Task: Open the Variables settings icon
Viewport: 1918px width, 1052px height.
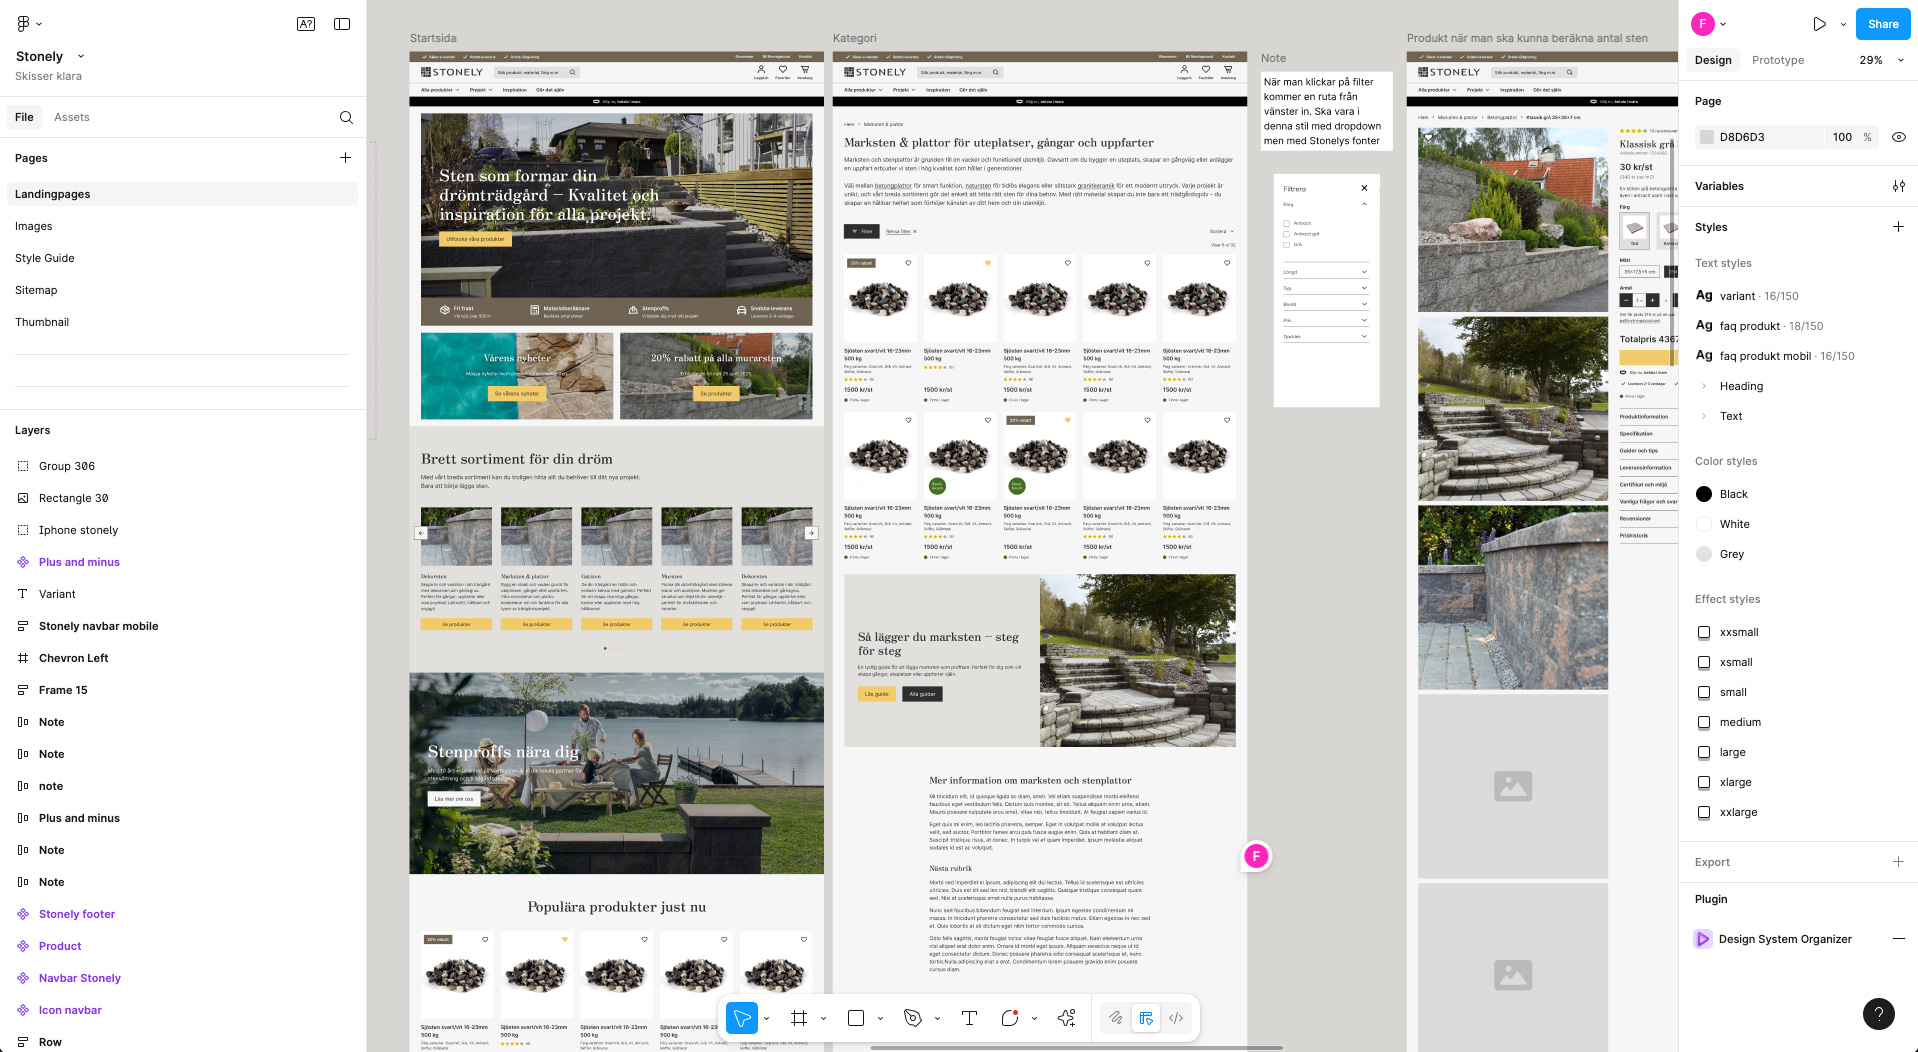Action: click(1898, 186)
